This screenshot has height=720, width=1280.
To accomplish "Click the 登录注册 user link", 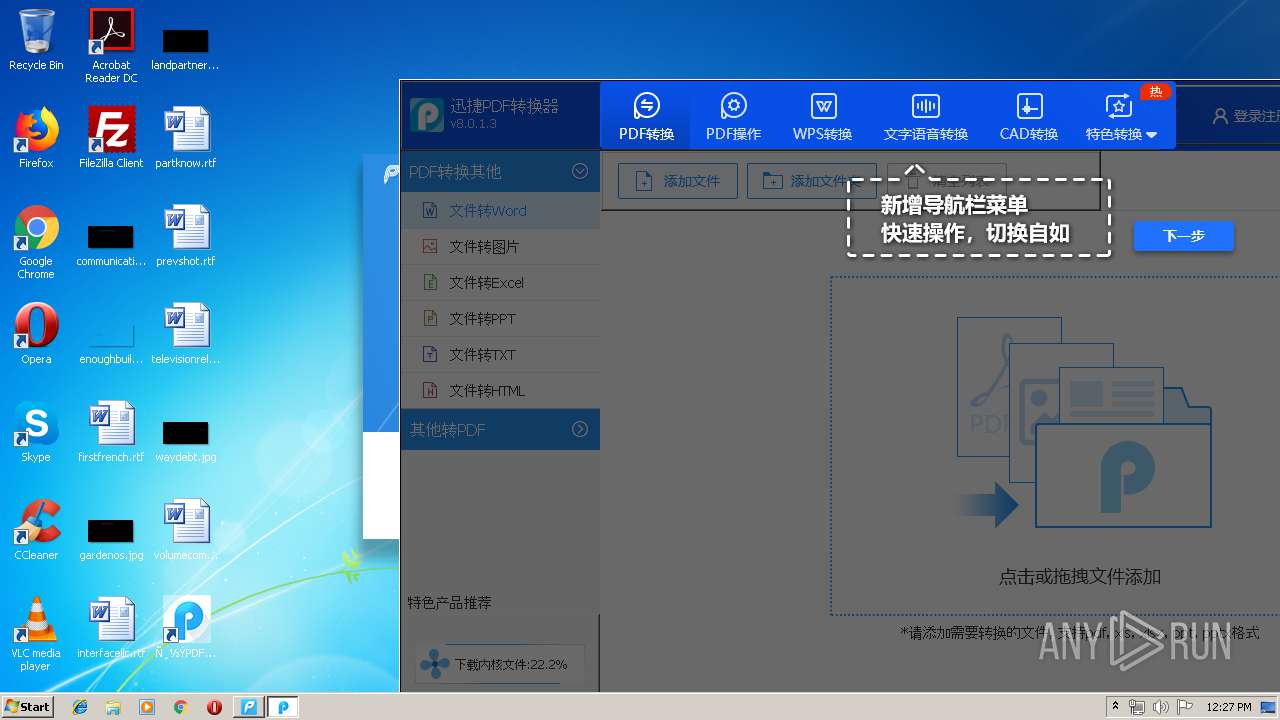I will point(1245,116).
